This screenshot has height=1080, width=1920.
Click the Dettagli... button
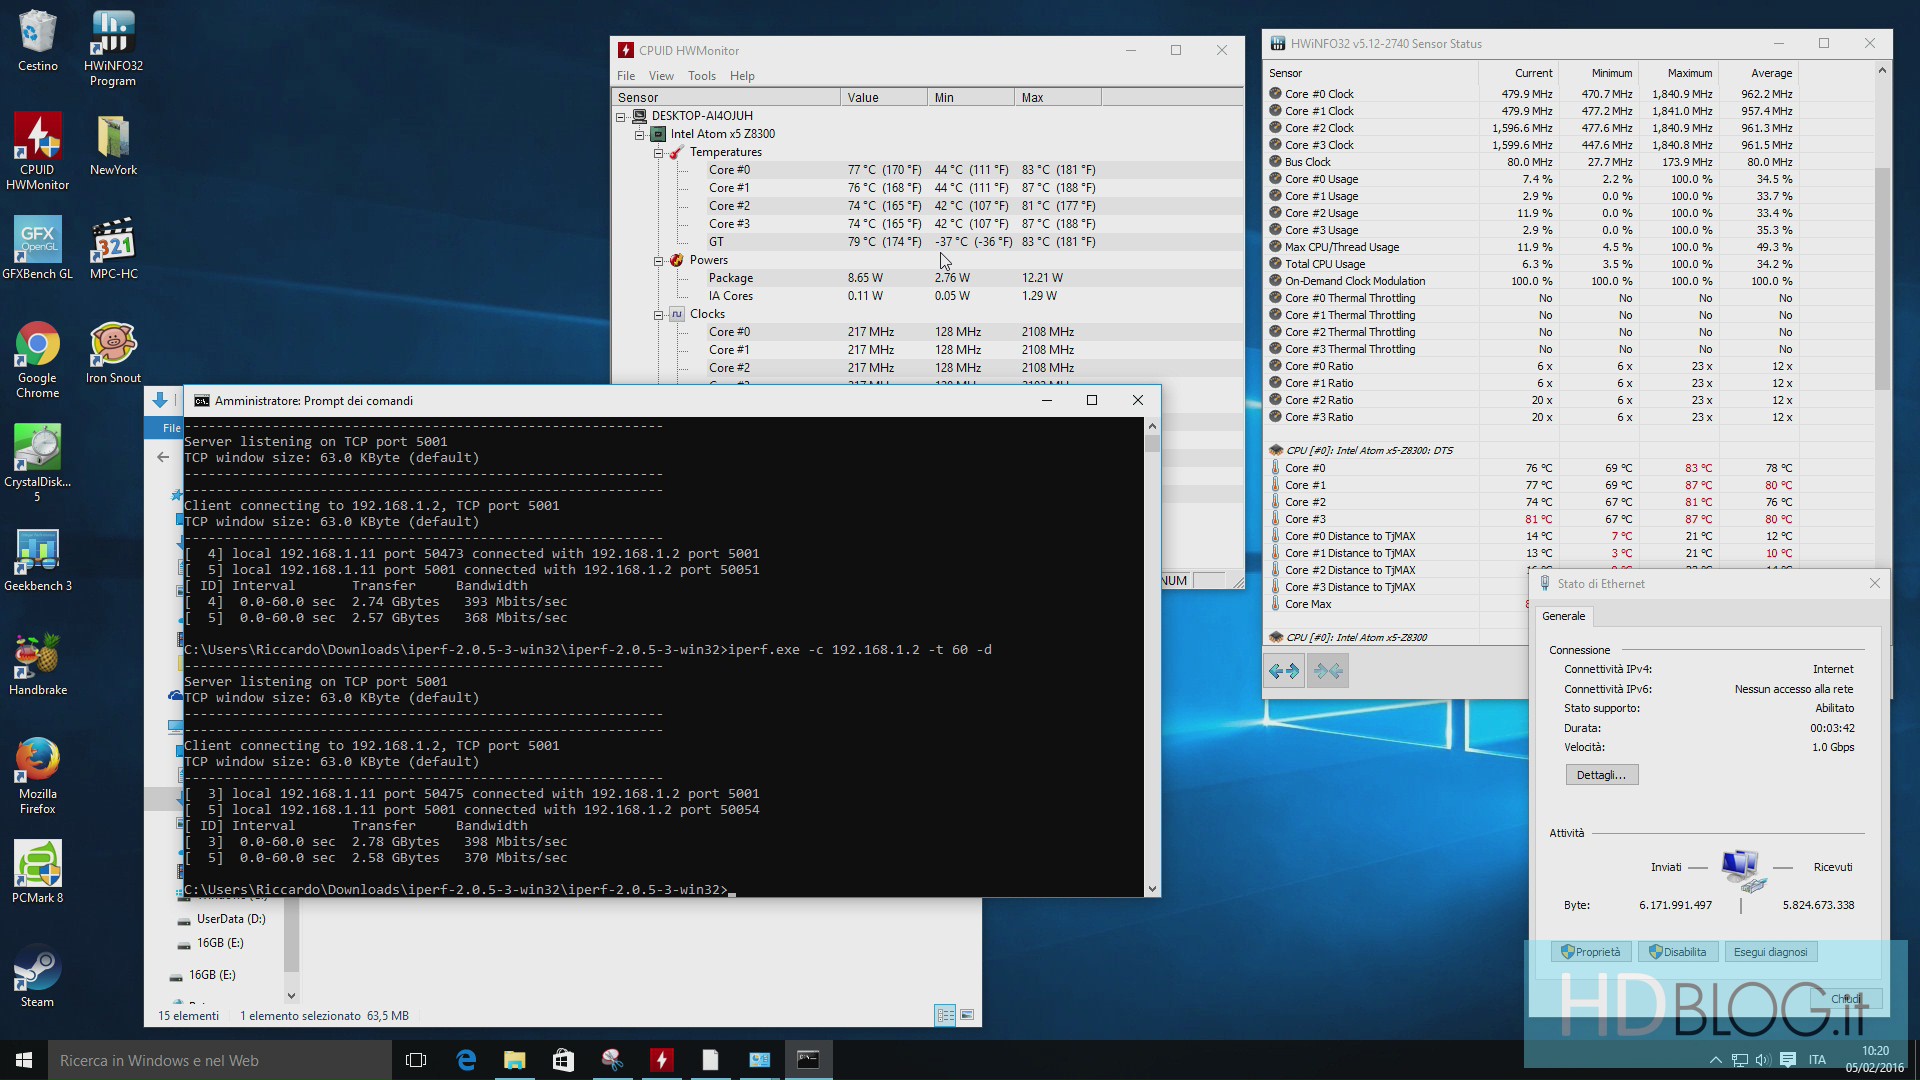click(1601, 775)
